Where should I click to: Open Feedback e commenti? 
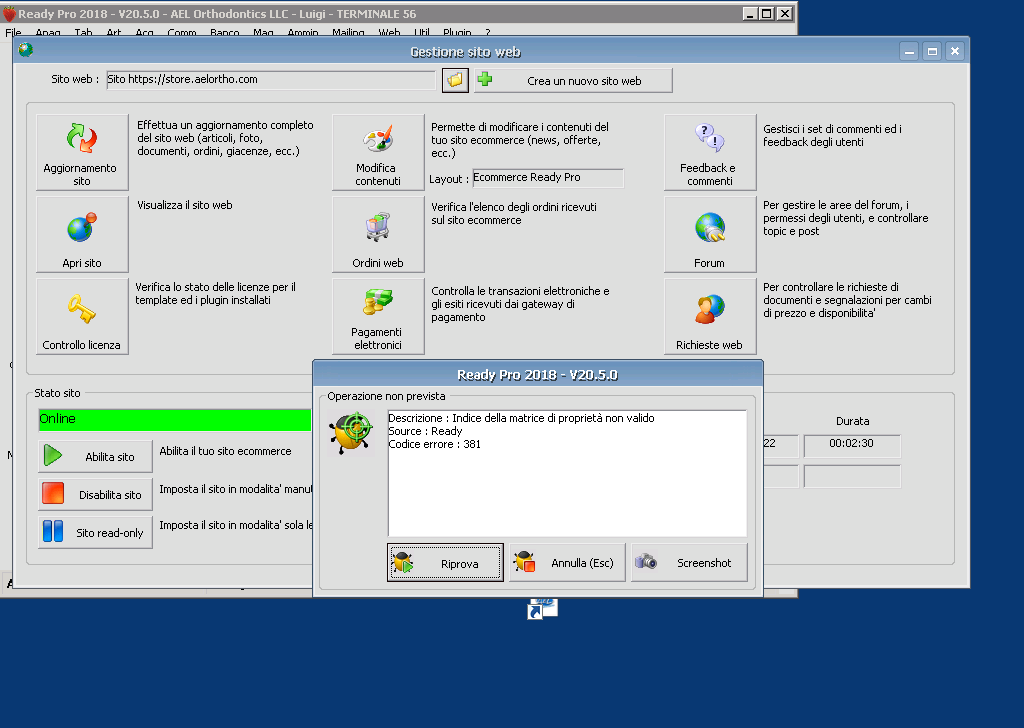[710, 152]
